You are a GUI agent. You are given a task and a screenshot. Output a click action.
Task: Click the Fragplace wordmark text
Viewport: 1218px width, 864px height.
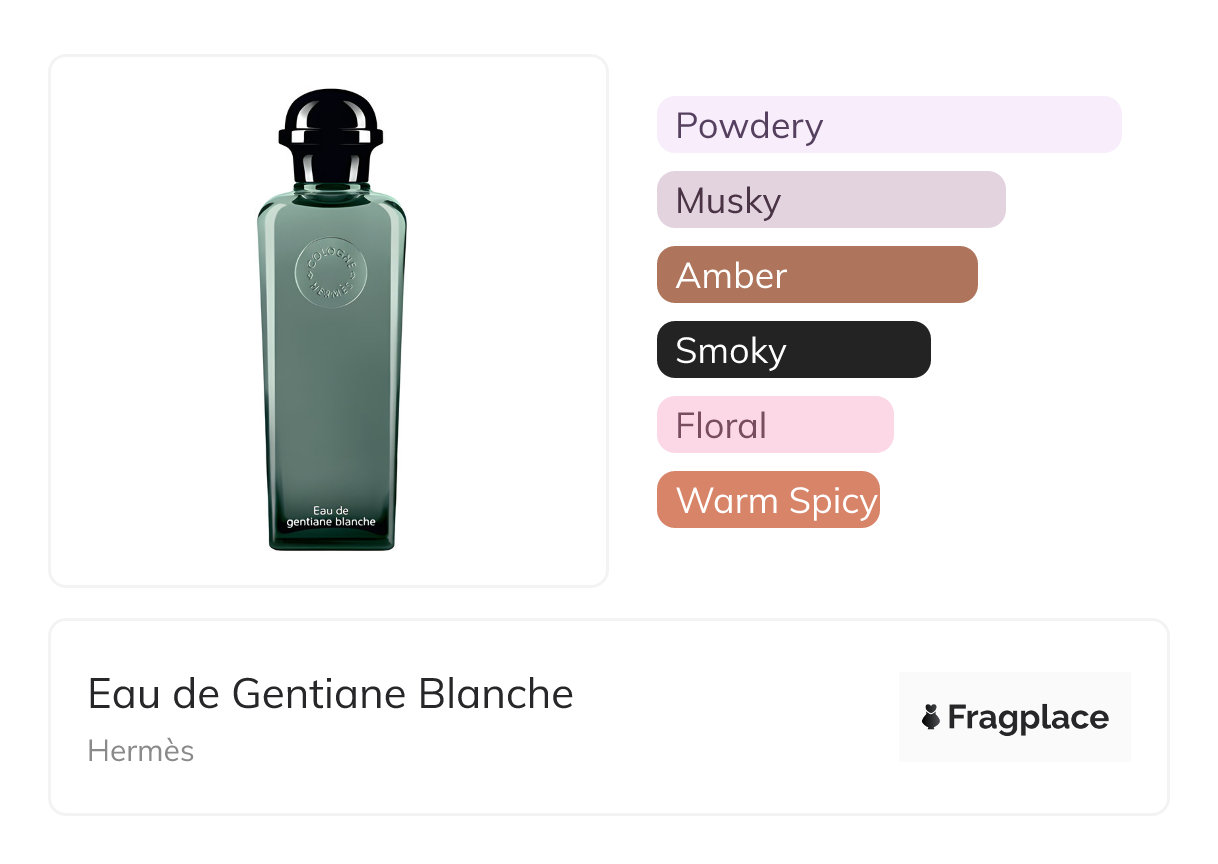[x=1028, y=717]
